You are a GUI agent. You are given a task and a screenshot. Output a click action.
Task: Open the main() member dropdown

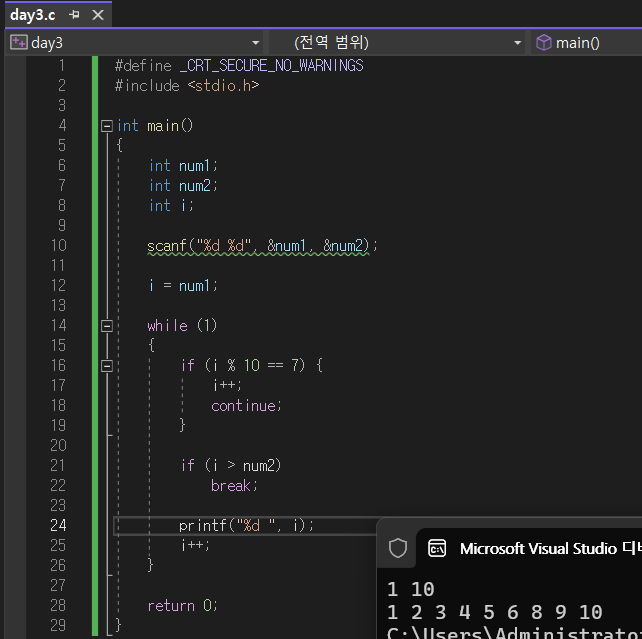(588, 43)
